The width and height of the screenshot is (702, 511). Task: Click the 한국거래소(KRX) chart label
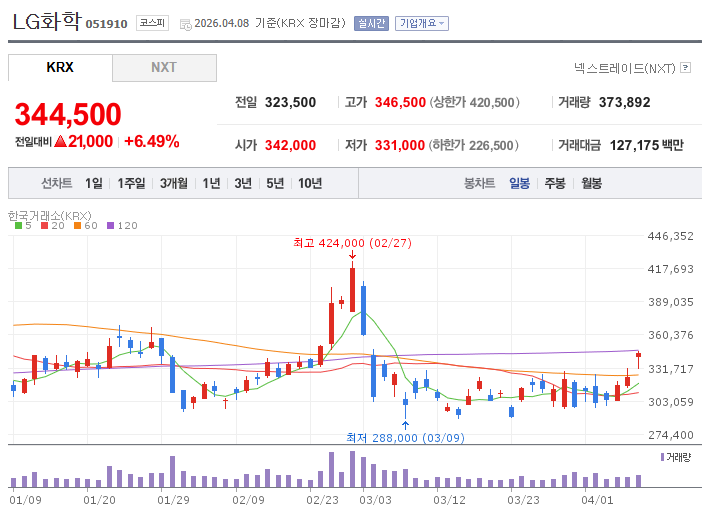point(50,215)
